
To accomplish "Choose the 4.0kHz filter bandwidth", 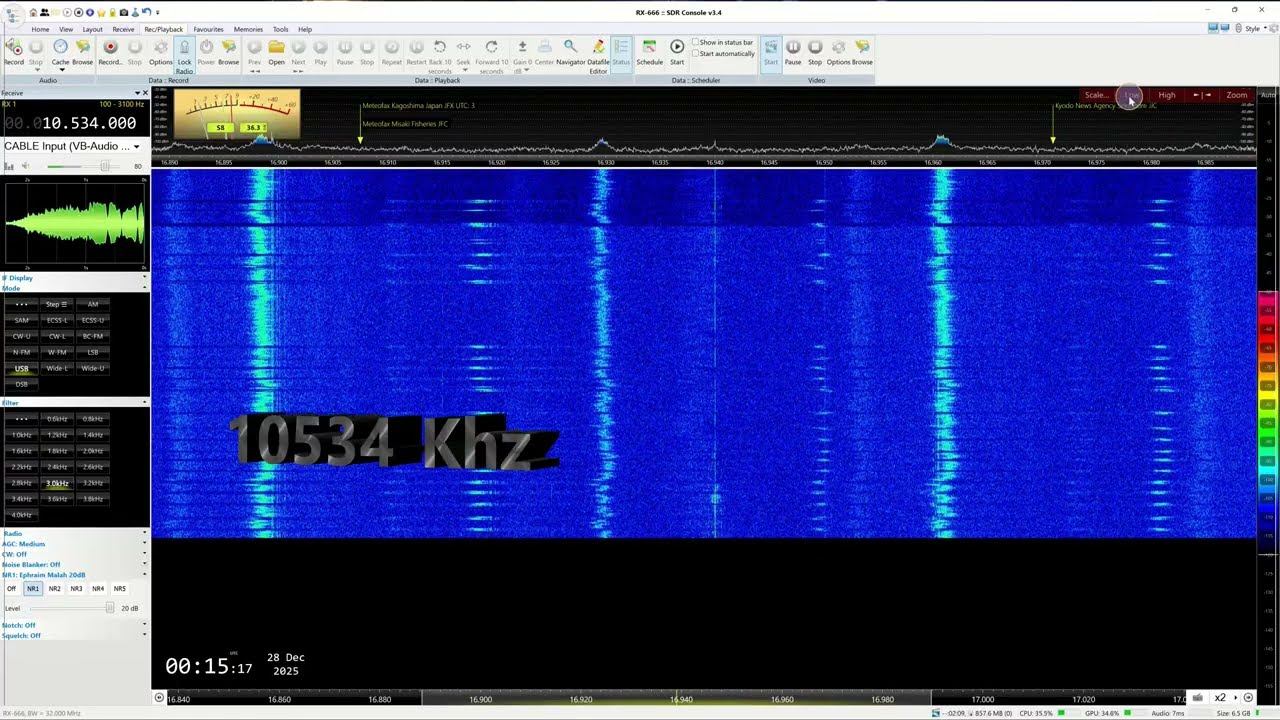I will pos(22,515).
